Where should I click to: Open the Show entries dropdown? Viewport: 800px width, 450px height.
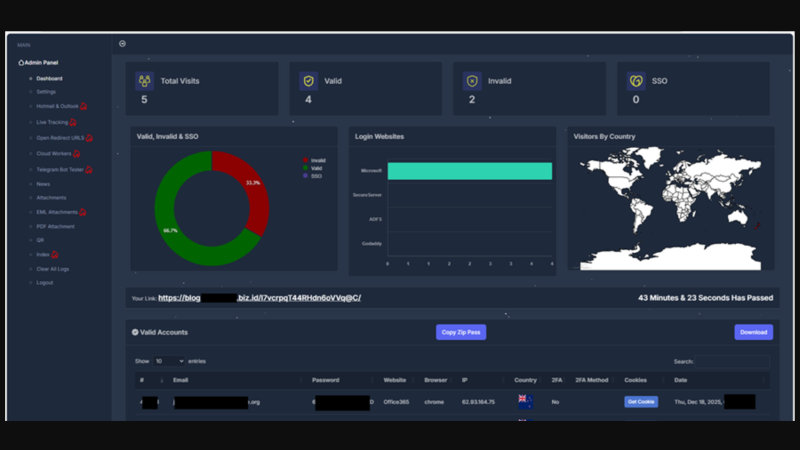pyautogui.click(x=169, y=361)
